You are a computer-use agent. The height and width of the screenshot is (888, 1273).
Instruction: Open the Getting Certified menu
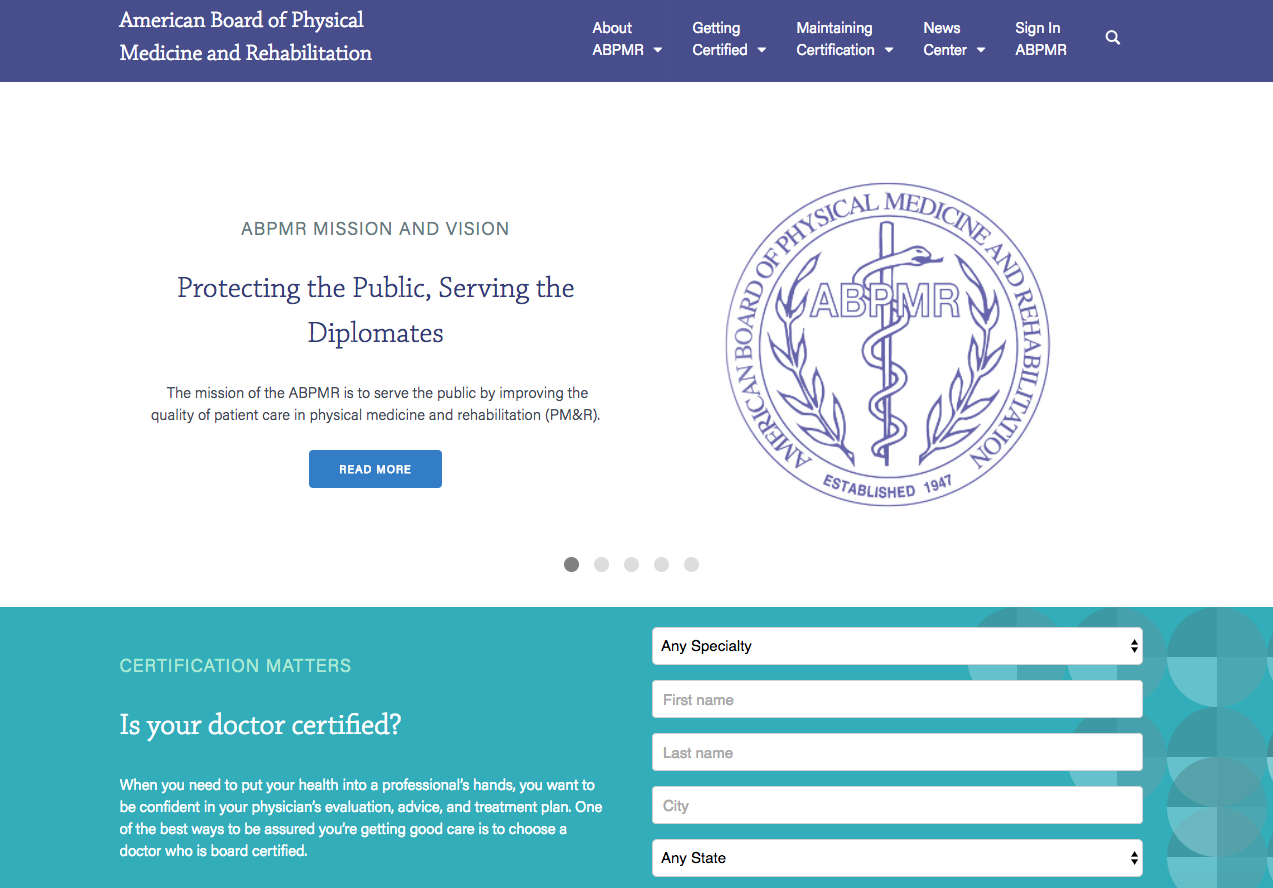pos(729,39)
